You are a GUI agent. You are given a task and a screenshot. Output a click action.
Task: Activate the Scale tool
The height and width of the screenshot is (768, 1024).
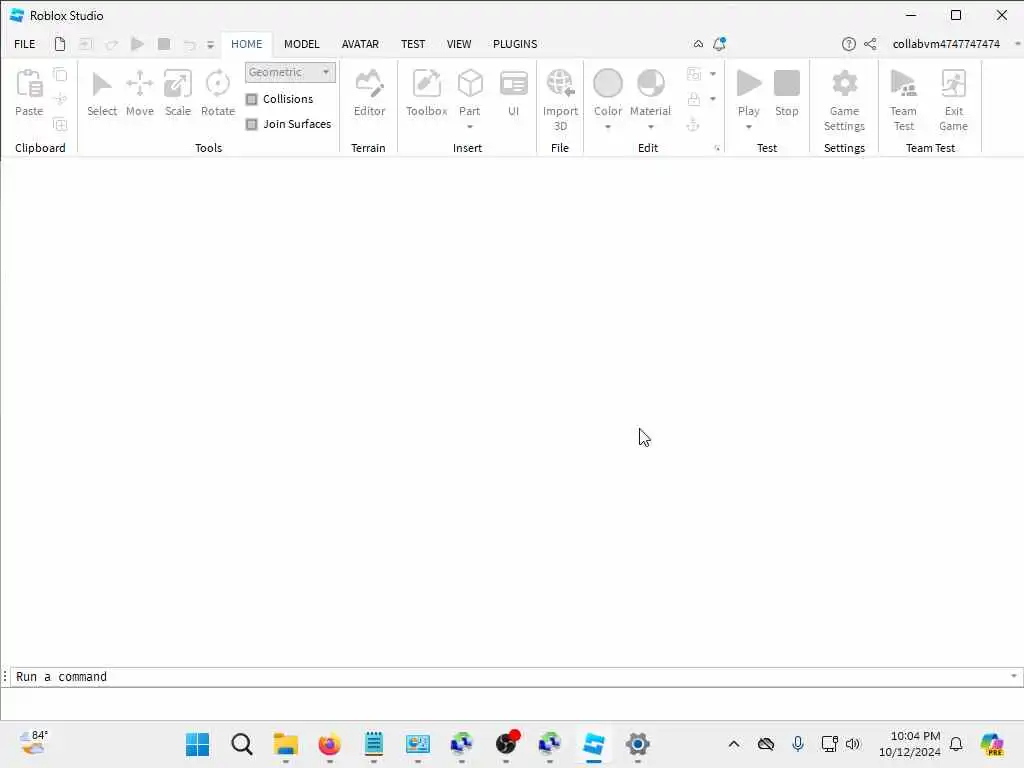click(x=178, y=93)
